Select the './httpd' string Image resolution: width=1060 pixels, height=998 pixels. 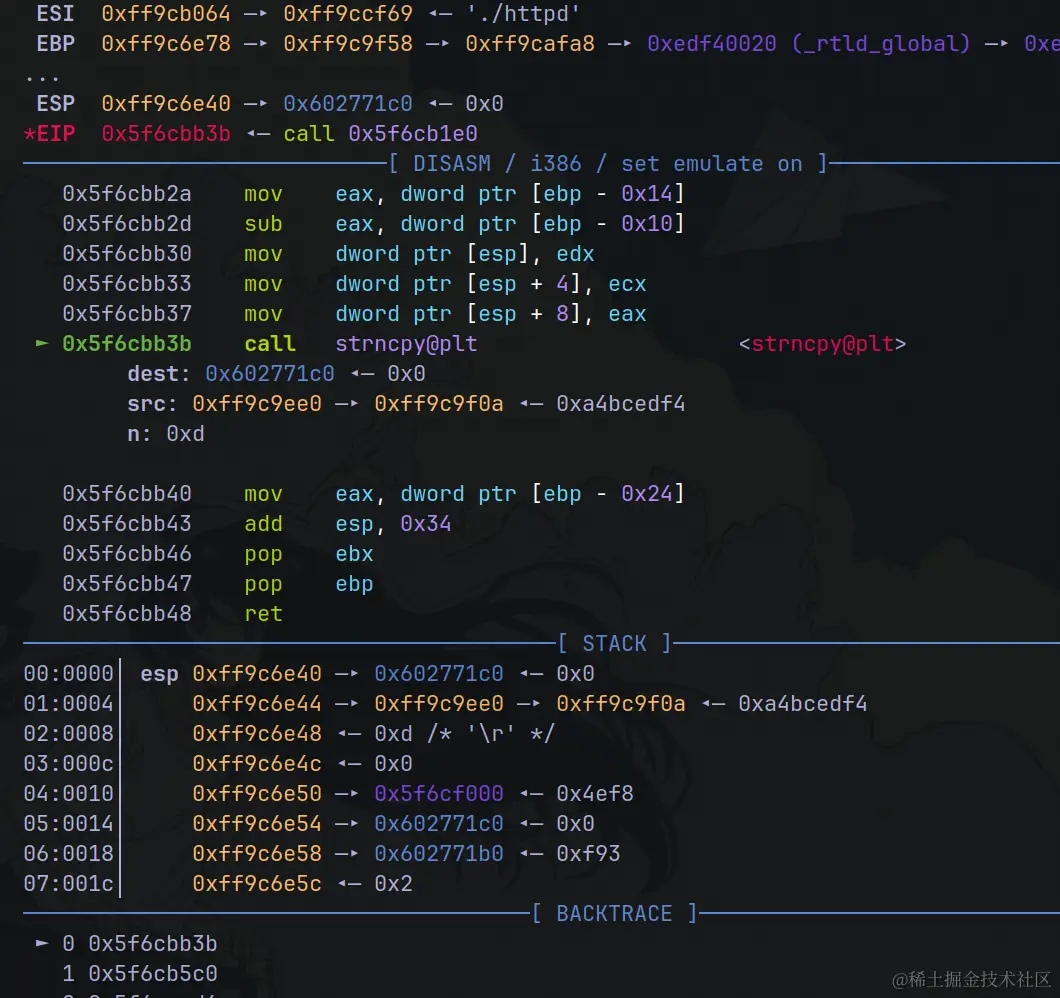click(x=523, y=14)
